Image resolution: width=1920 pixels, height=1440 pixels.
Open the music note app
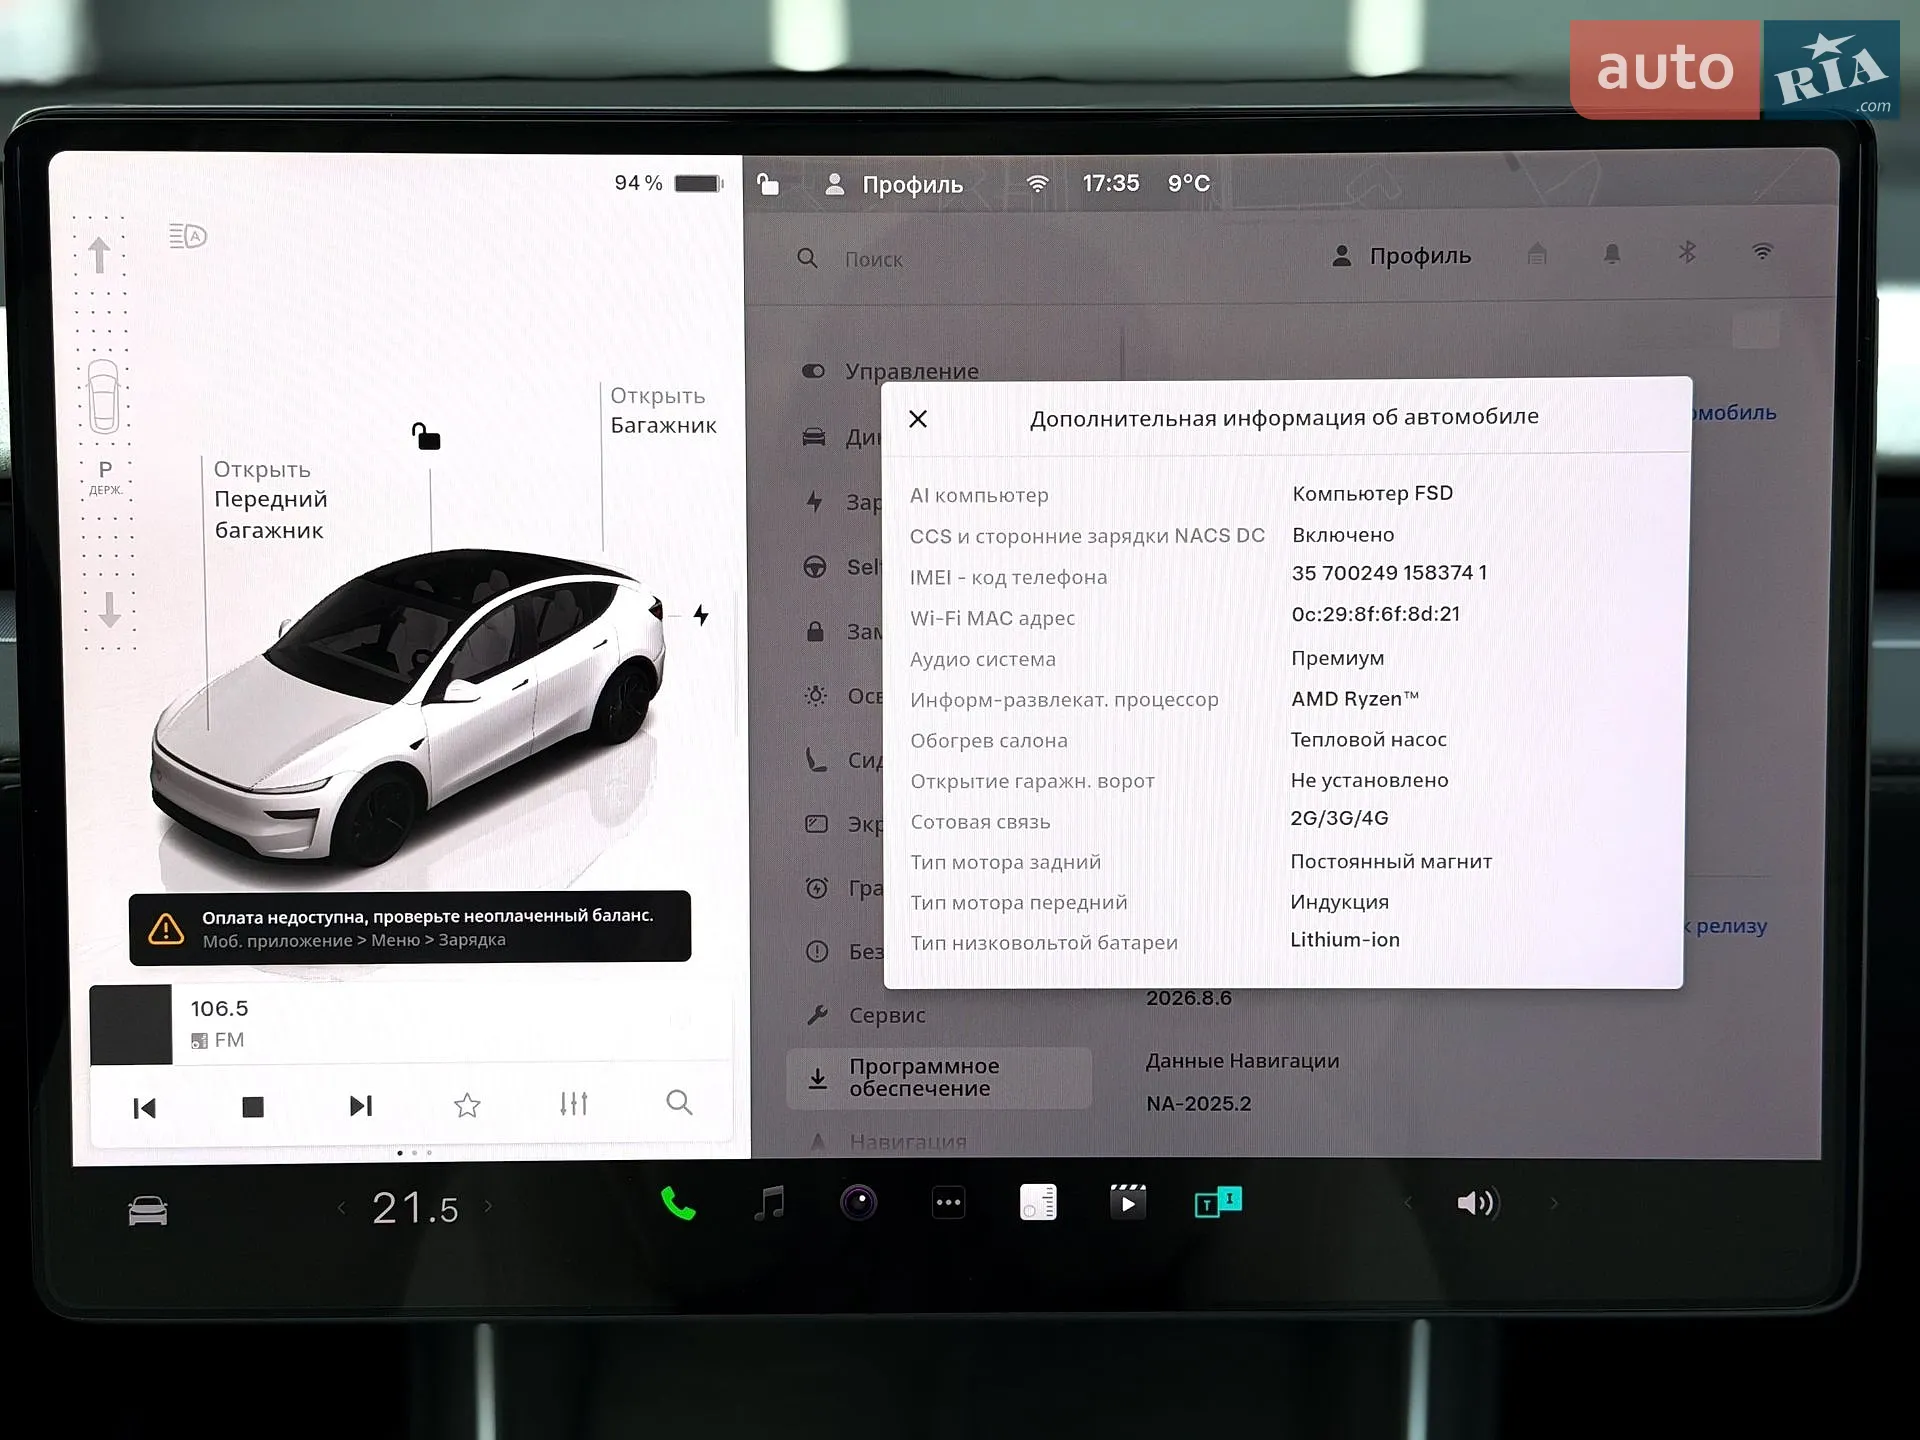[x=768, y=1203]
